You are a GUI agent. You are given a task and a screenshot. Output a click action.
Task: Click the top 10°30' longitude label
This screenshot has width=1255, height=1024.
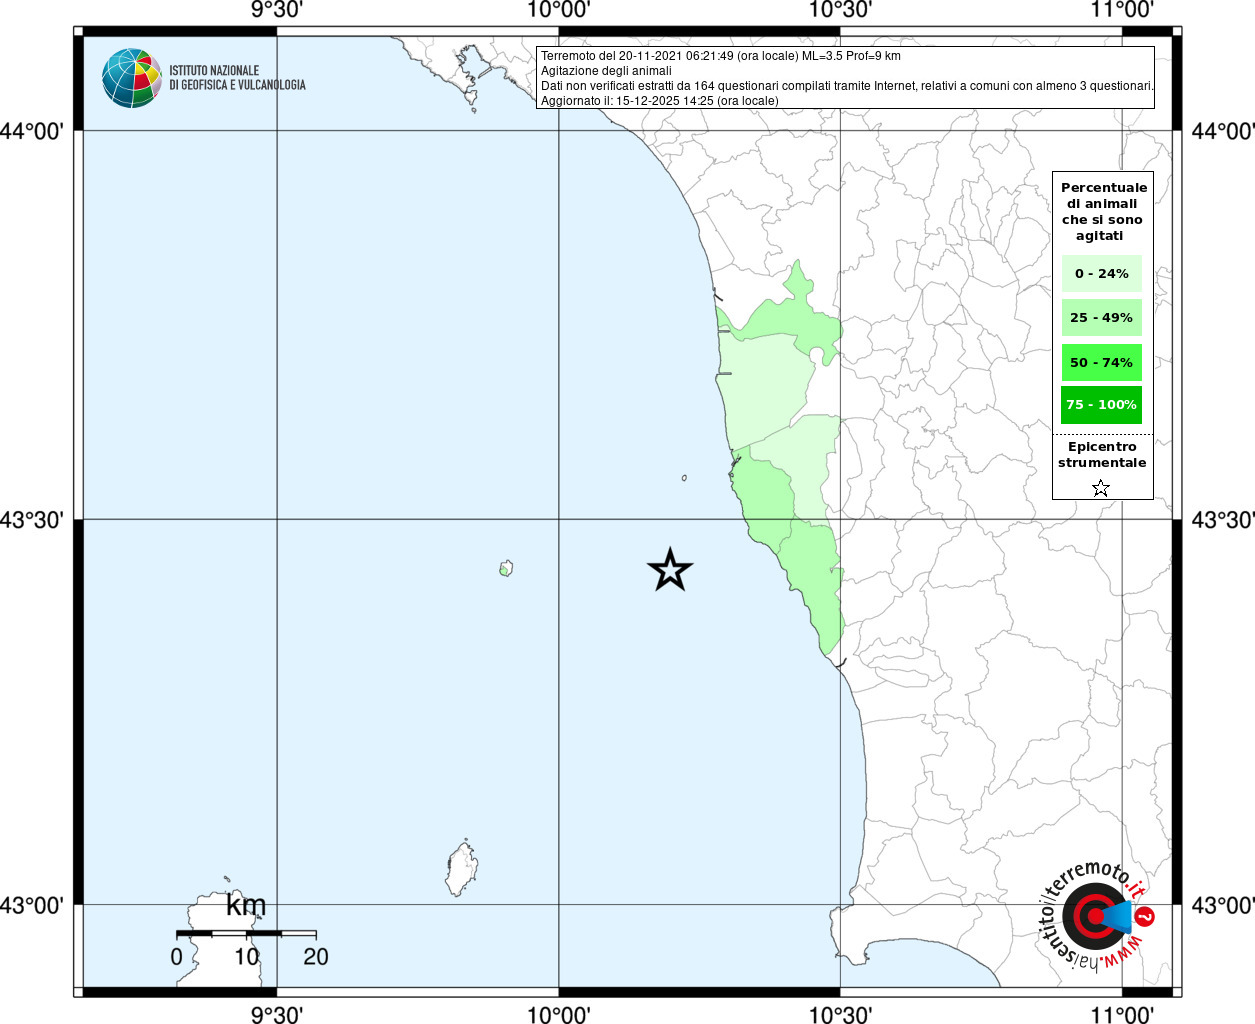(x=841, y=10)
